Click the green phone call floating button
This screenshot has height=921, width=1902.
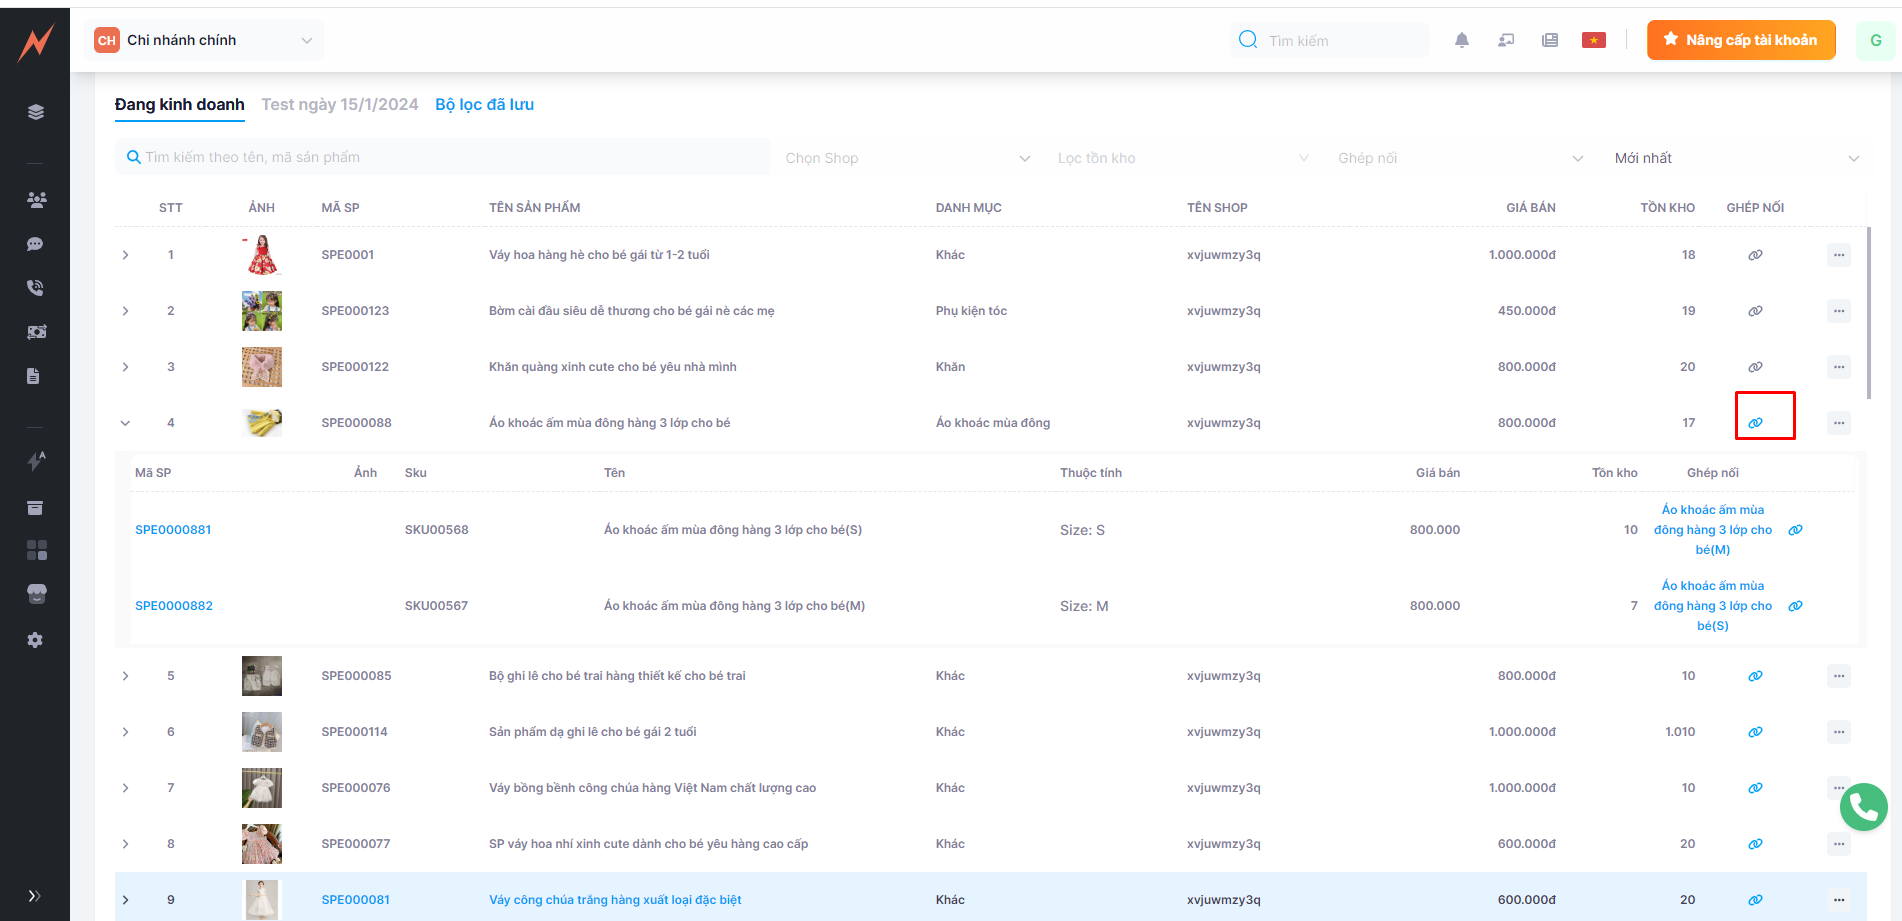[x=1863, y=806]
